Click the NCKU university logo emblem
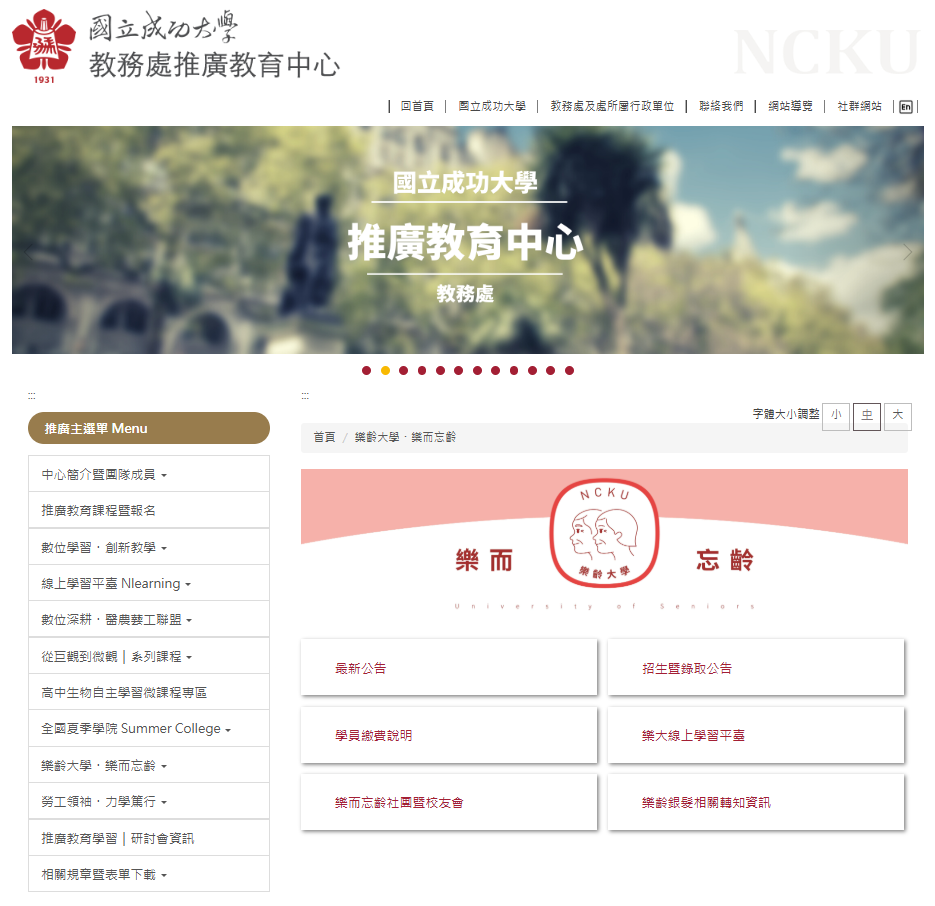 tap(44, 45)
